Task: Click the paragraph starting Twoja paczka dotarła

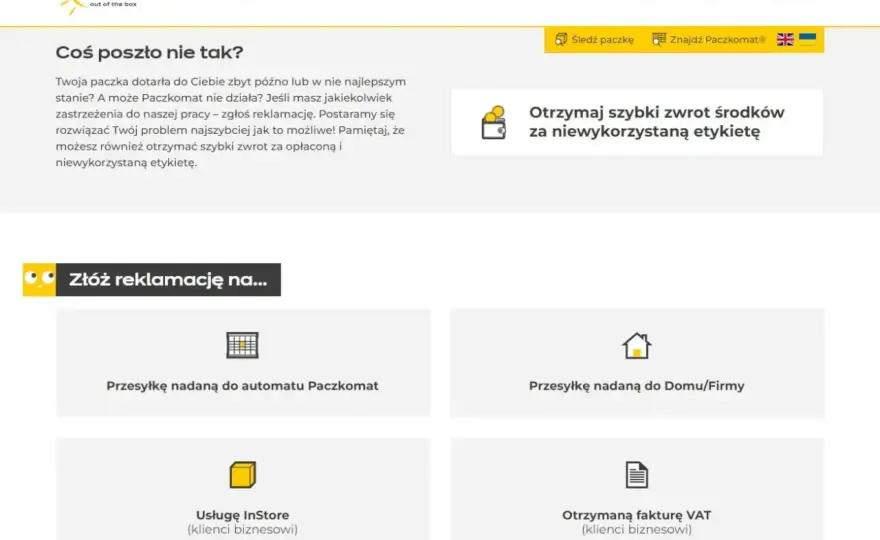Action: pos(231,122)
